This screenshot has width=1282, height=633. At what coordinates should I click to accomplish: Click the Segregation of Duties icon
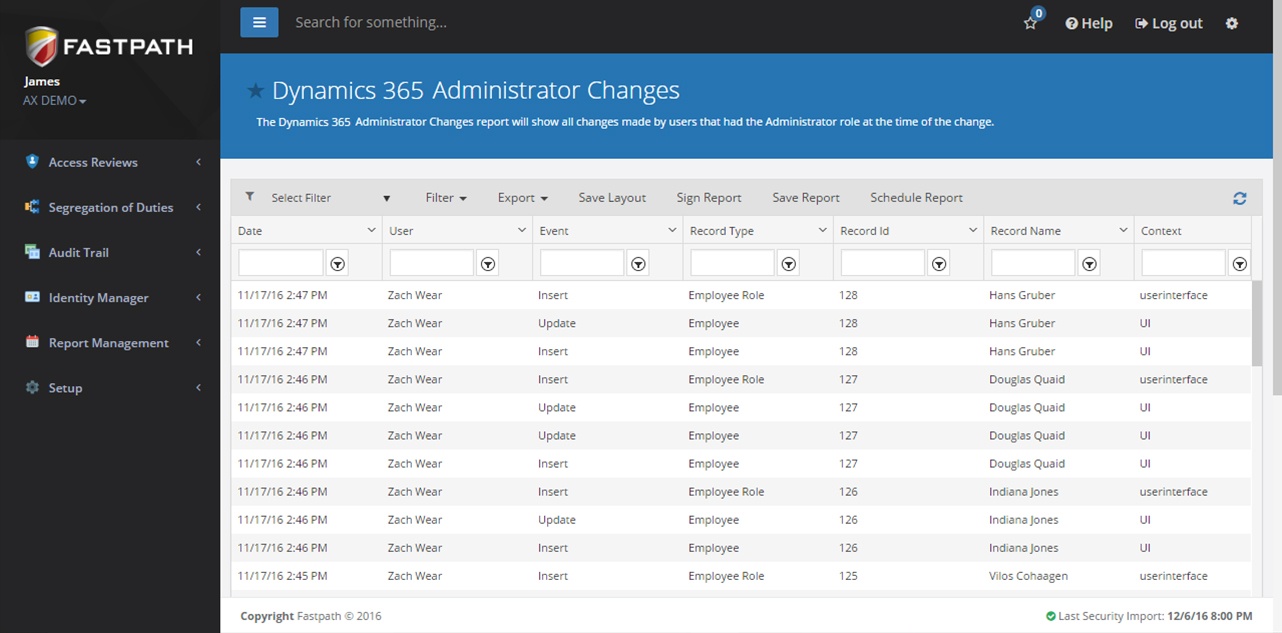pos(32,206)
